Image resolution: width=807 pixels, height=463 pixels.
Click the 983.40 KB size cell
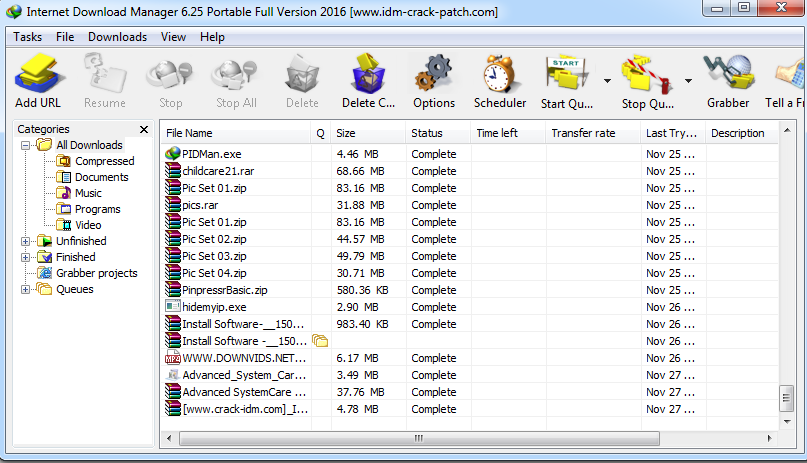click(362, 324)
